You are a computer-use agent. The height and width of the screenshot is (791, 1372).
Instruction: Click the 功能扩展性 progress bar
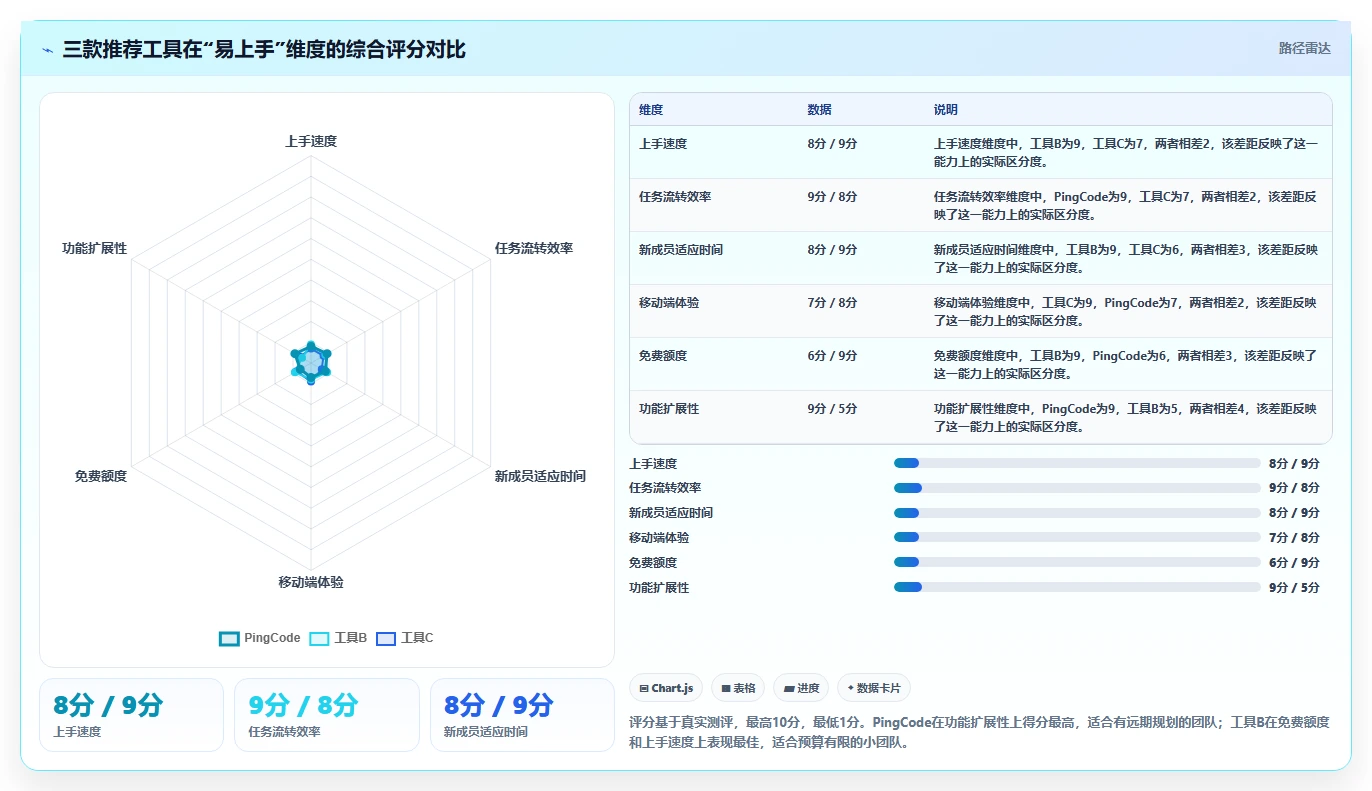click(1077, 587)
